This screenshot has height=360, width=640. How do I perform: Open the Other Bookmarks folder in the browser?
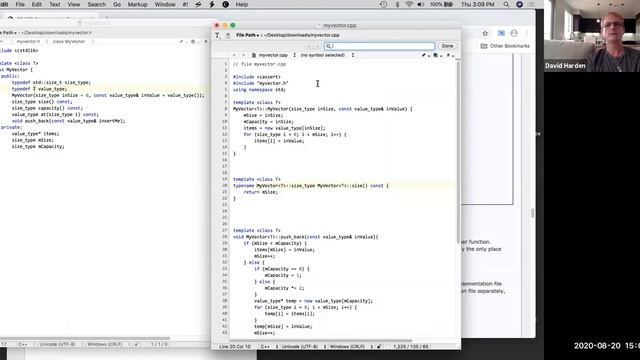(505, 46)
